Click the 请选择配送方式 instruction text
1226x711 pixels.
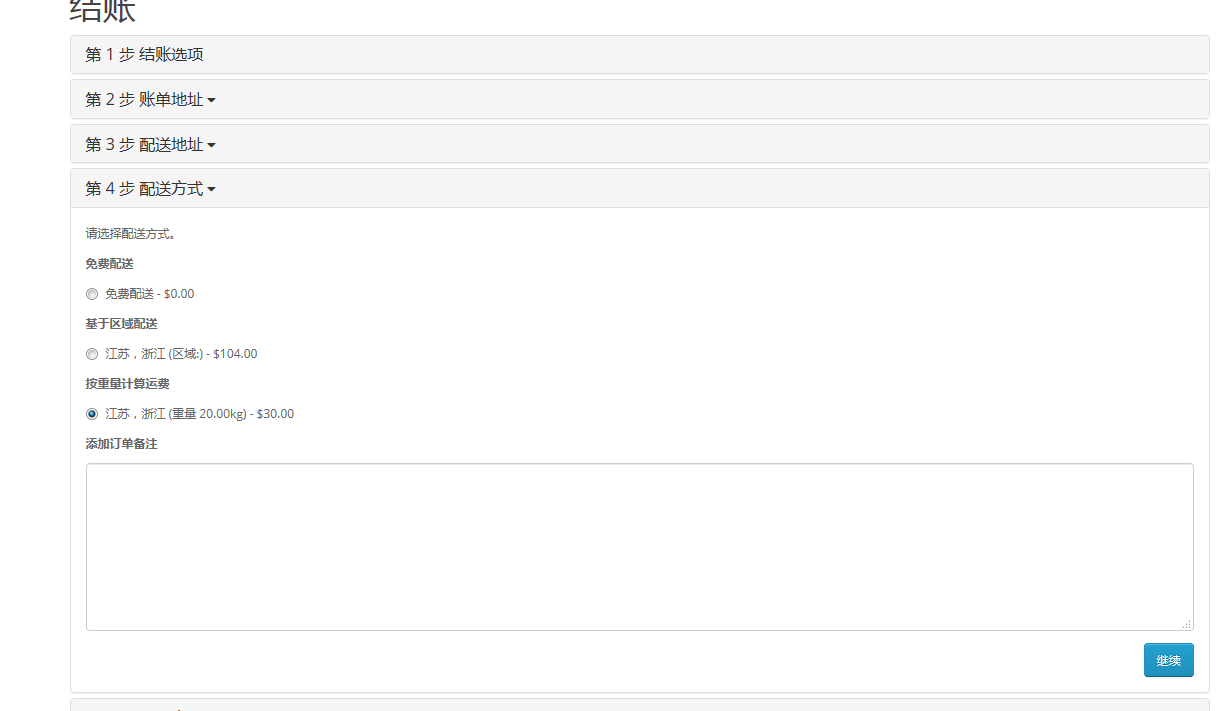(x=130, y=234)
